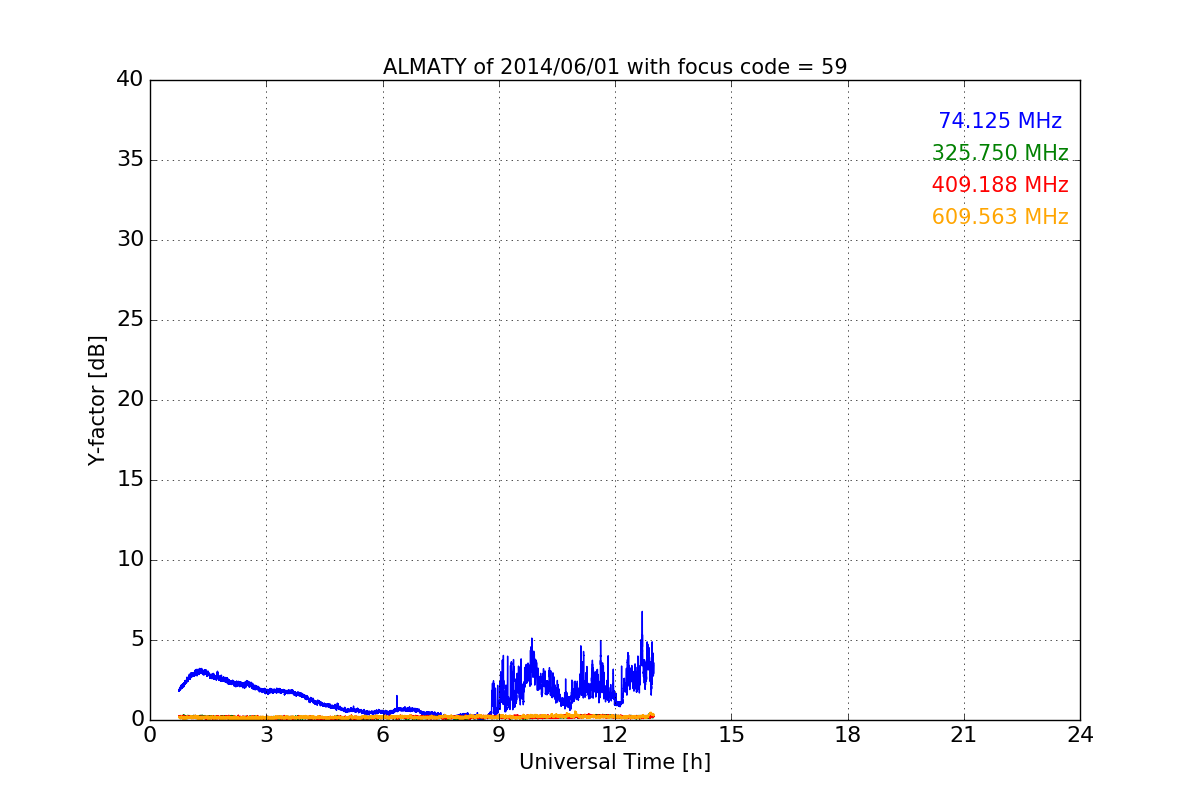Click the Y-factor [dB] axis label

(97, 400)
